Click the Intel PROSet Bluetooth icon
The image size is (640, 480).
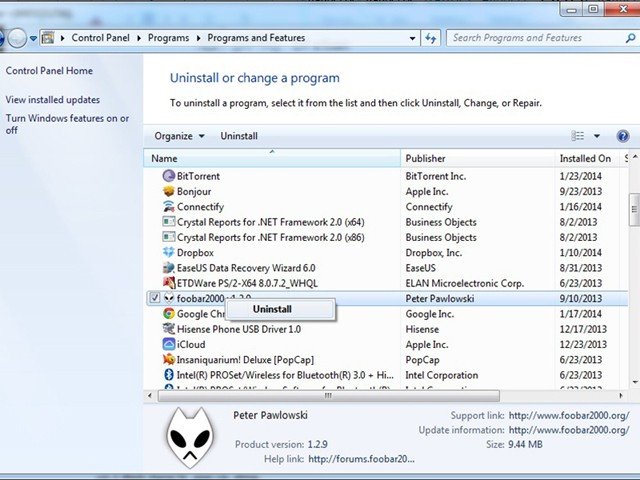(x=169, y=375)
